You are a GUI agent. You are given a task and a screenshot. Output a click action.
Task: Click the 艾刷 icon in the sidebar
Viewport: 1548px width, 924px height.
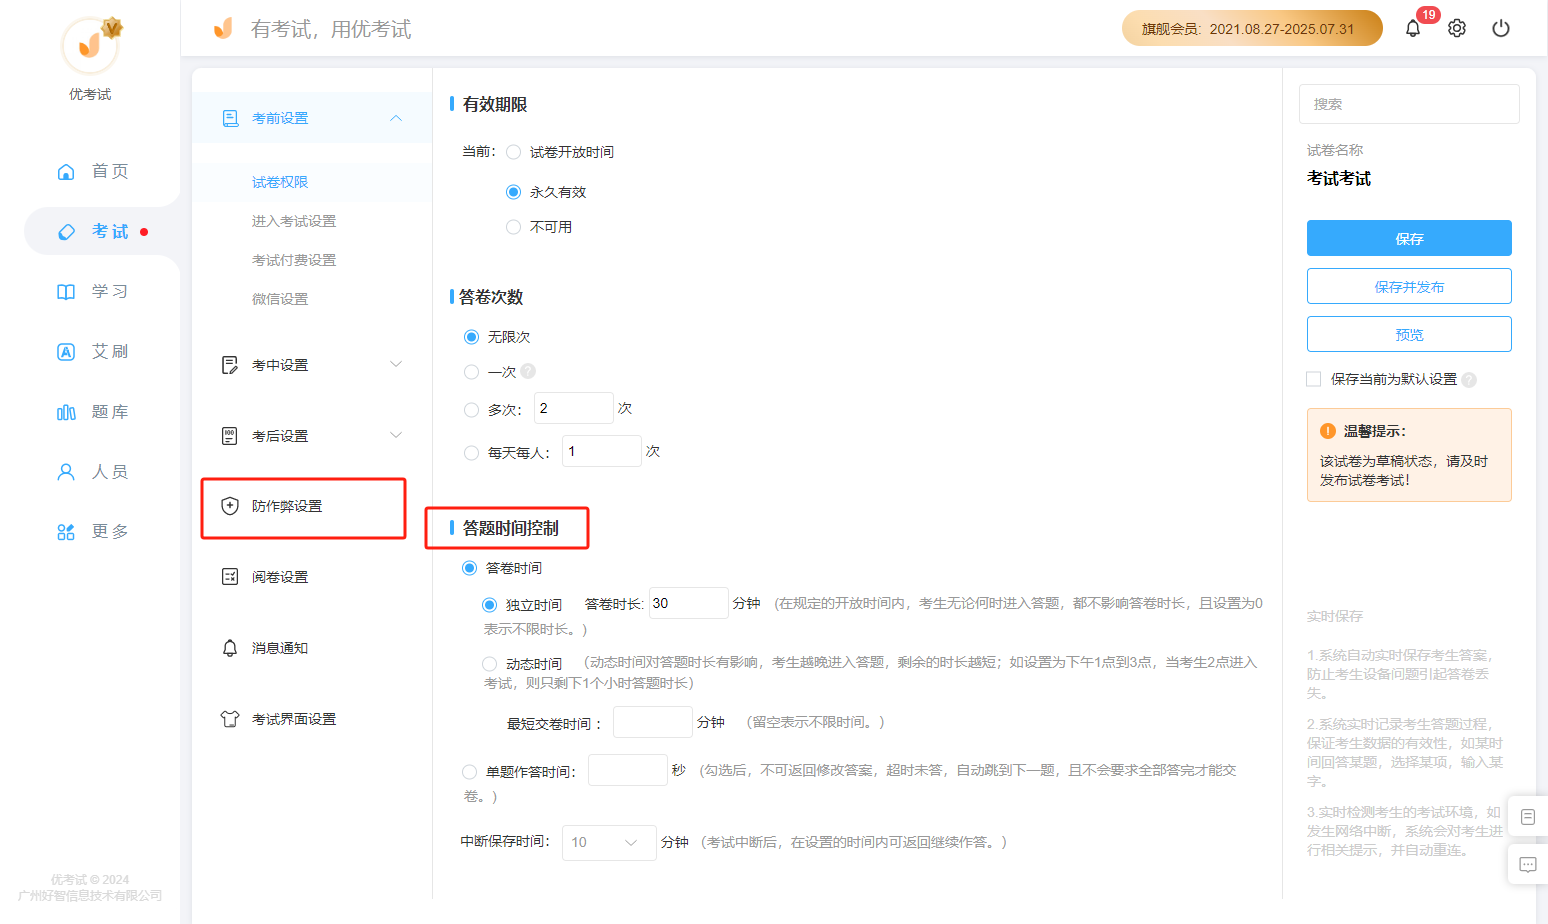(x=66, y=352)
